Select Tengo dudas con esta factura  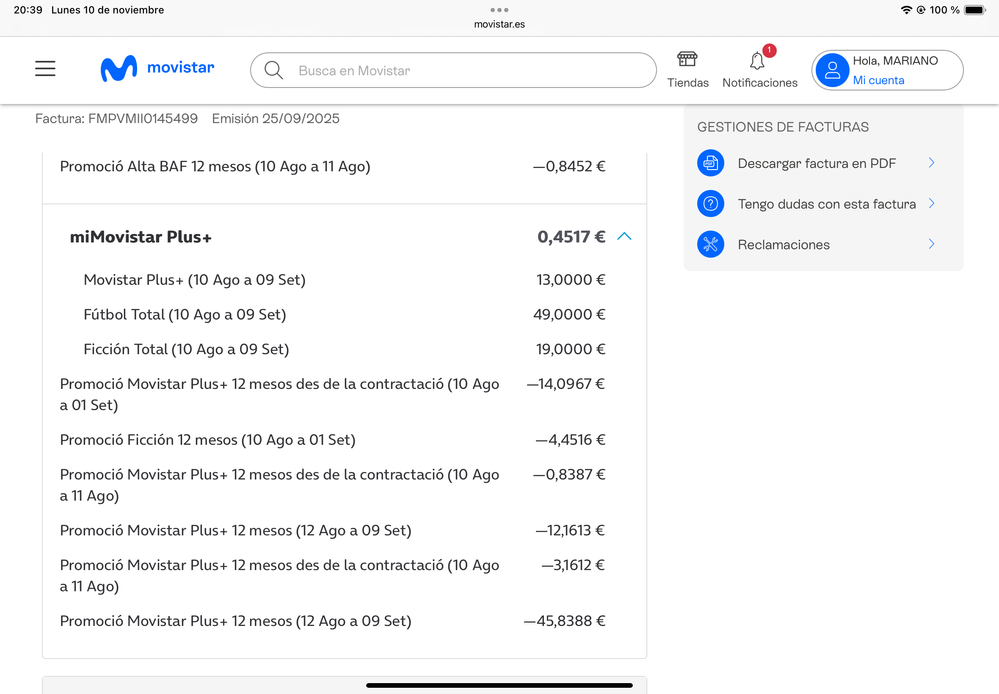click(x=826, y=204)
